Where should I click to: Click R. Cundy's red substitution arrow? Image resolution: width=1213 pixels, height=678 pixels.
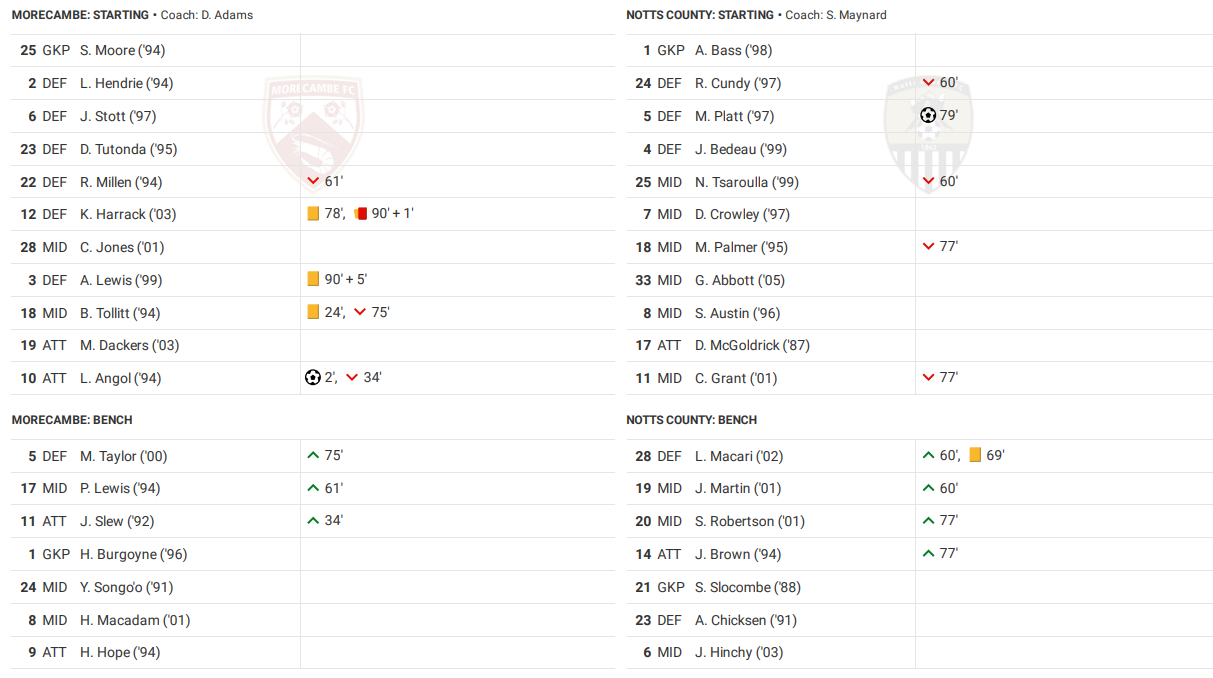coord(929,82)
